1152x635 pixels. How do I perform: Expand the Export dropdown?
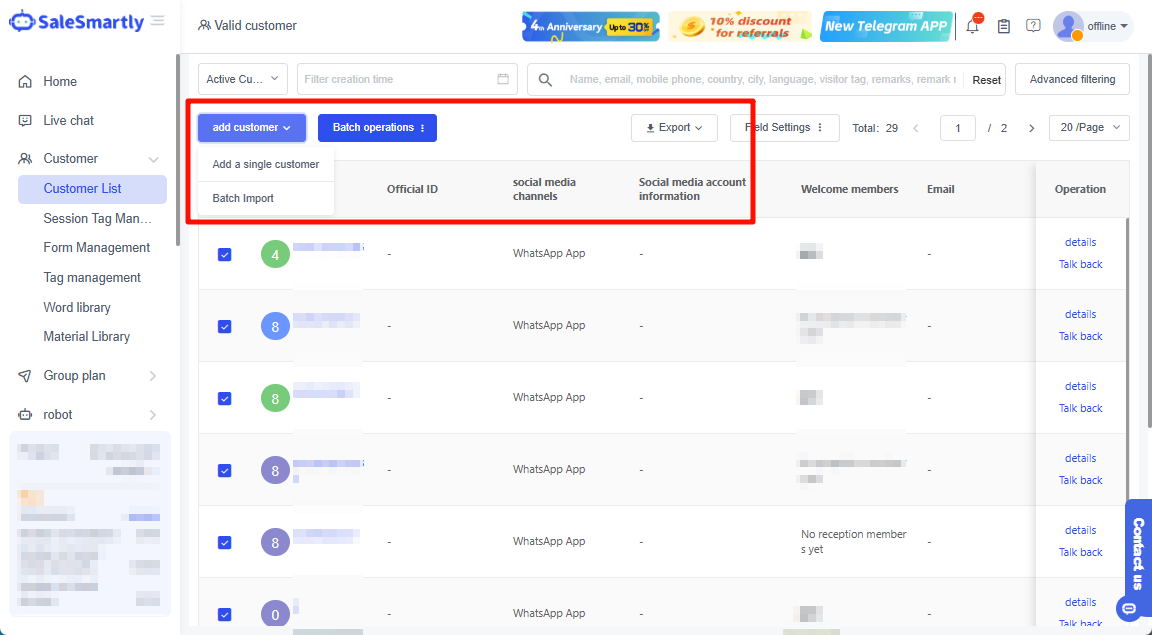tap(674, 128)
